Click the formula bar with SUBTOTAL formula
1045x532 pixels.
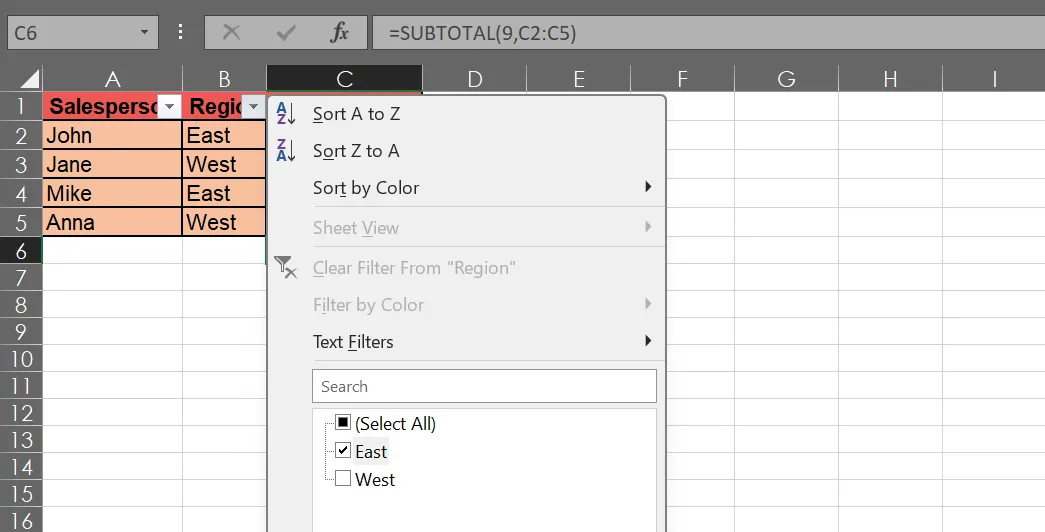(708, 33)
